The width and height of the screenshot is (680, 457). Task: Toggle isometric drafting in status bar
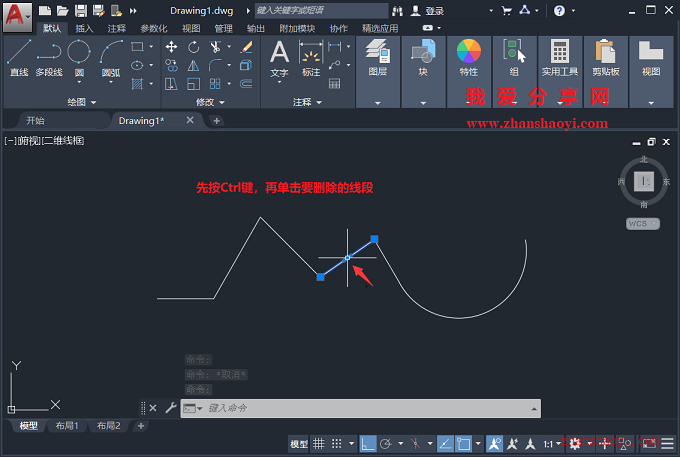click(415, 444)
